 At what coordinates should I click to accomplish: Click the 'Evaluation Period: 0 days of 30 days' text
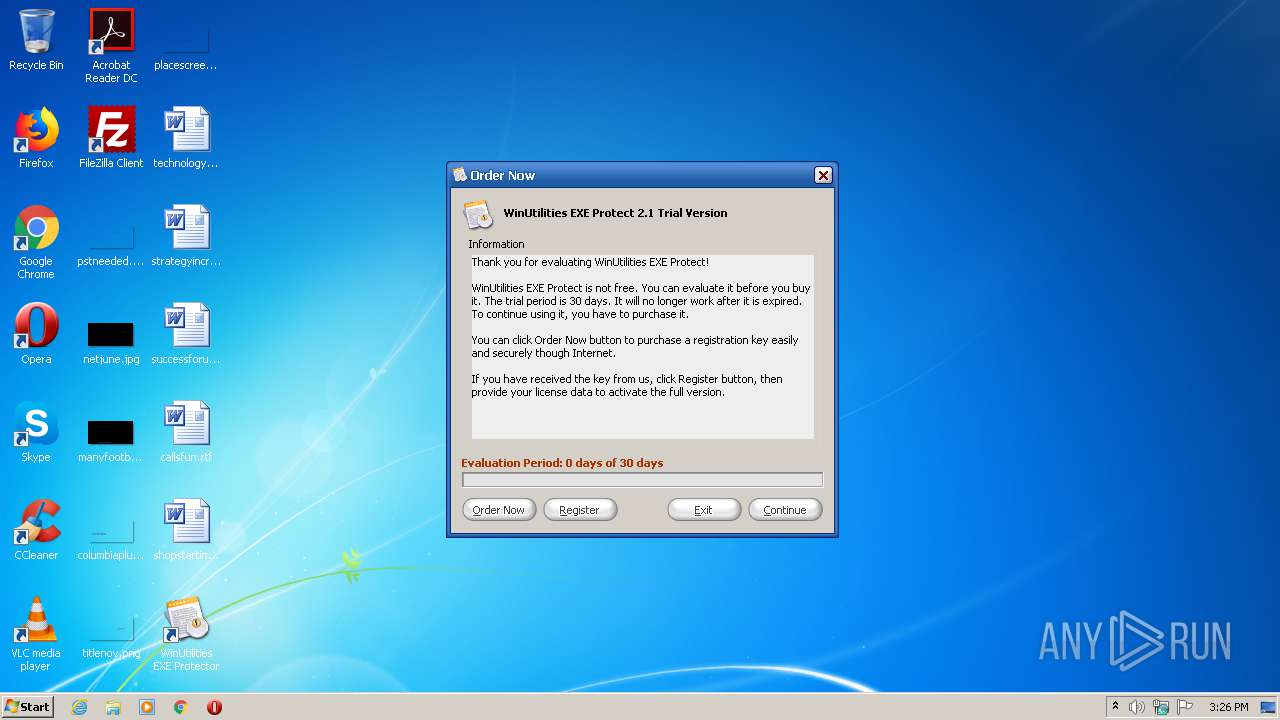pos(562,463)
